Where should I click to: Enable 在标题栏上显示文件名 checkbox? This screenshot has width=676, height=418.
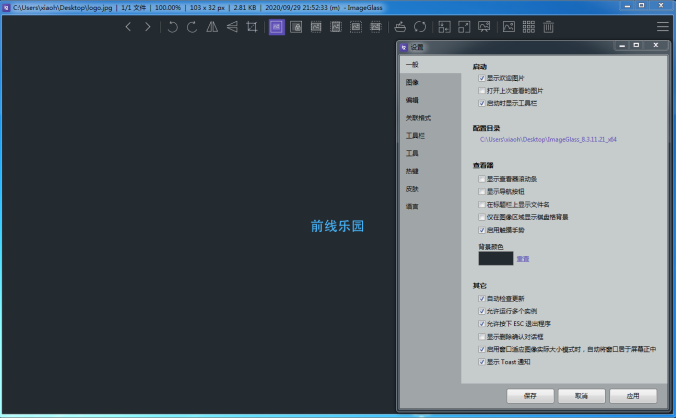pyautogui.click(x=482, y=204)
